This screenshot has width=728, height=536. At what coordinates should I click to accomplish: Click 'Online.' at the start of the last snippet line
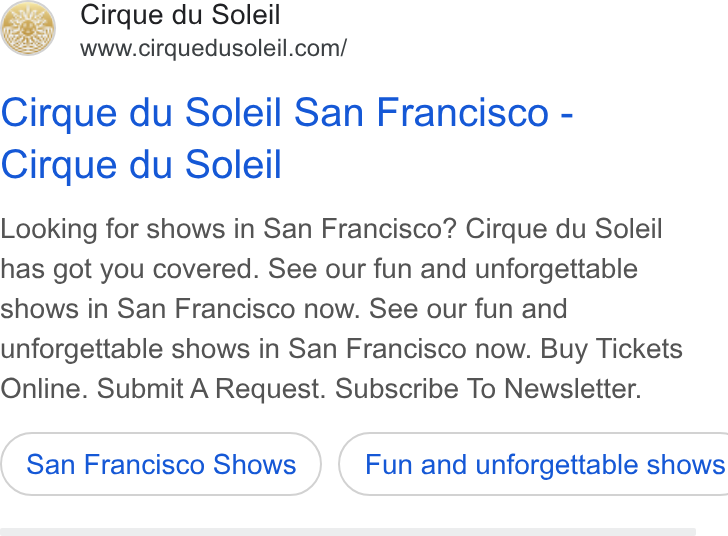(44, 388)
